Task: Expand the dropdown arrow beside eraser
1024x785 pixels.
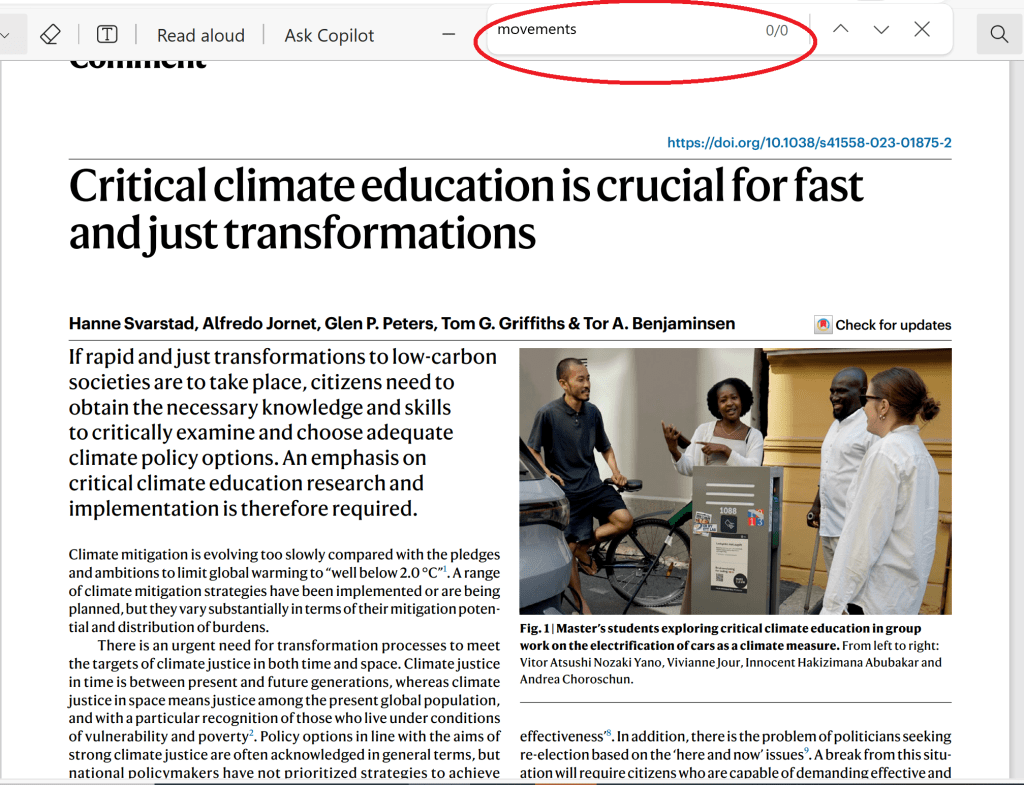Action: [8, 35]
